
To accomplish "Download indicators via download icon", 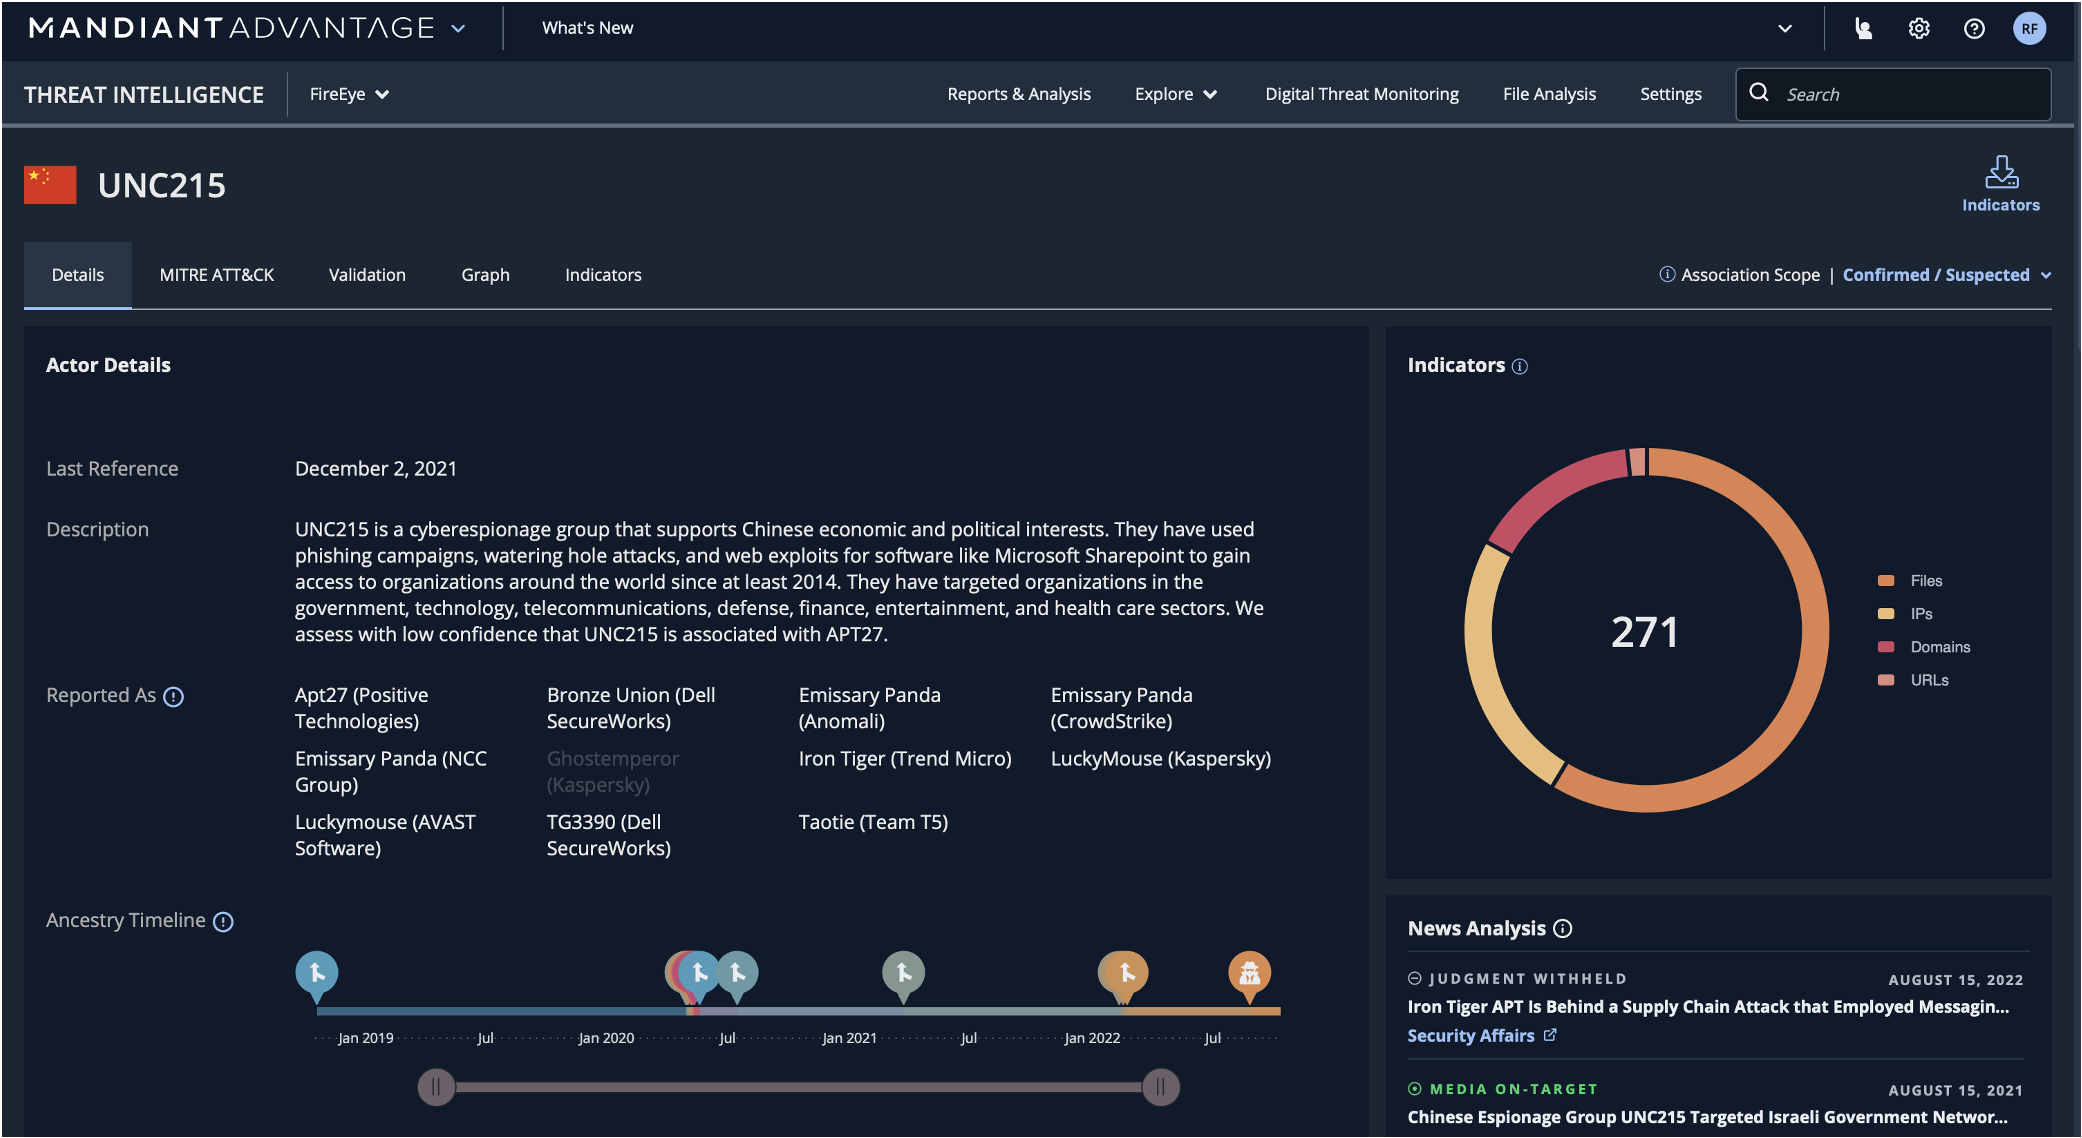I will (2001, 172).
